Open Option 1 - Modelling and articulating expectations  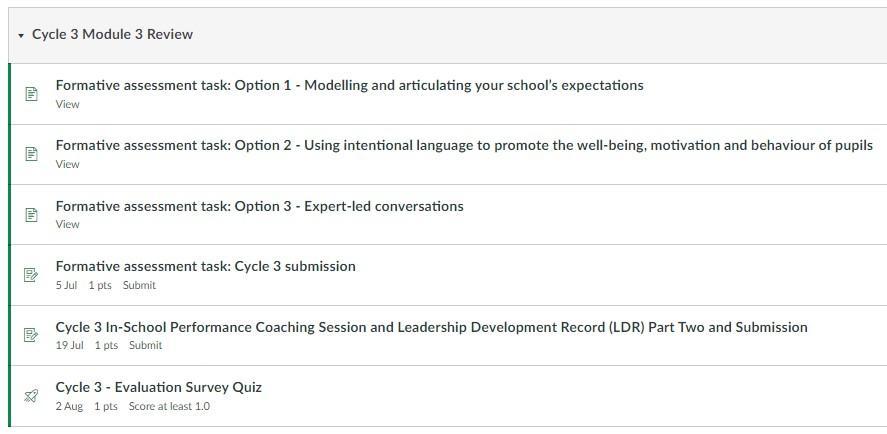349,85
